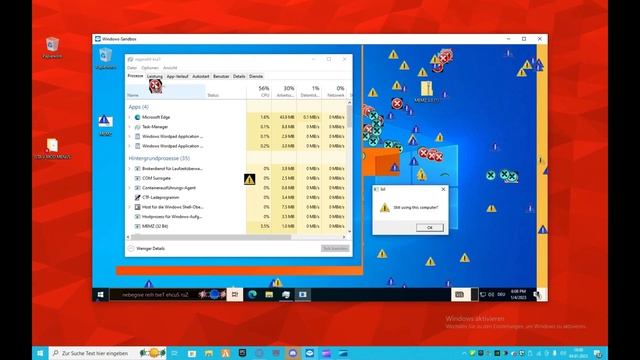
Task: Open the Papierkorb inside the Sandbox
Action: click(x=105, y=58)
